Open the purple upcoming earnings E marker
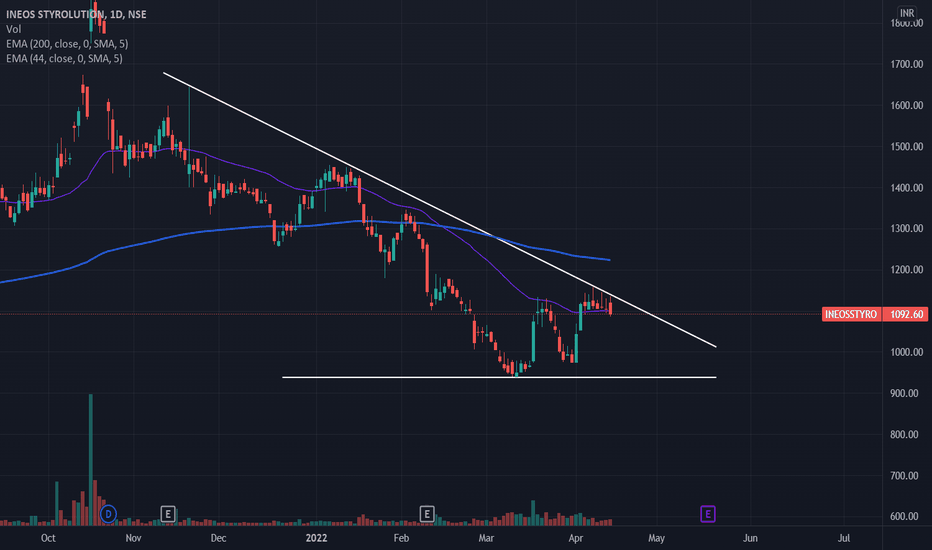932x550 pixels. coord(707,514)
